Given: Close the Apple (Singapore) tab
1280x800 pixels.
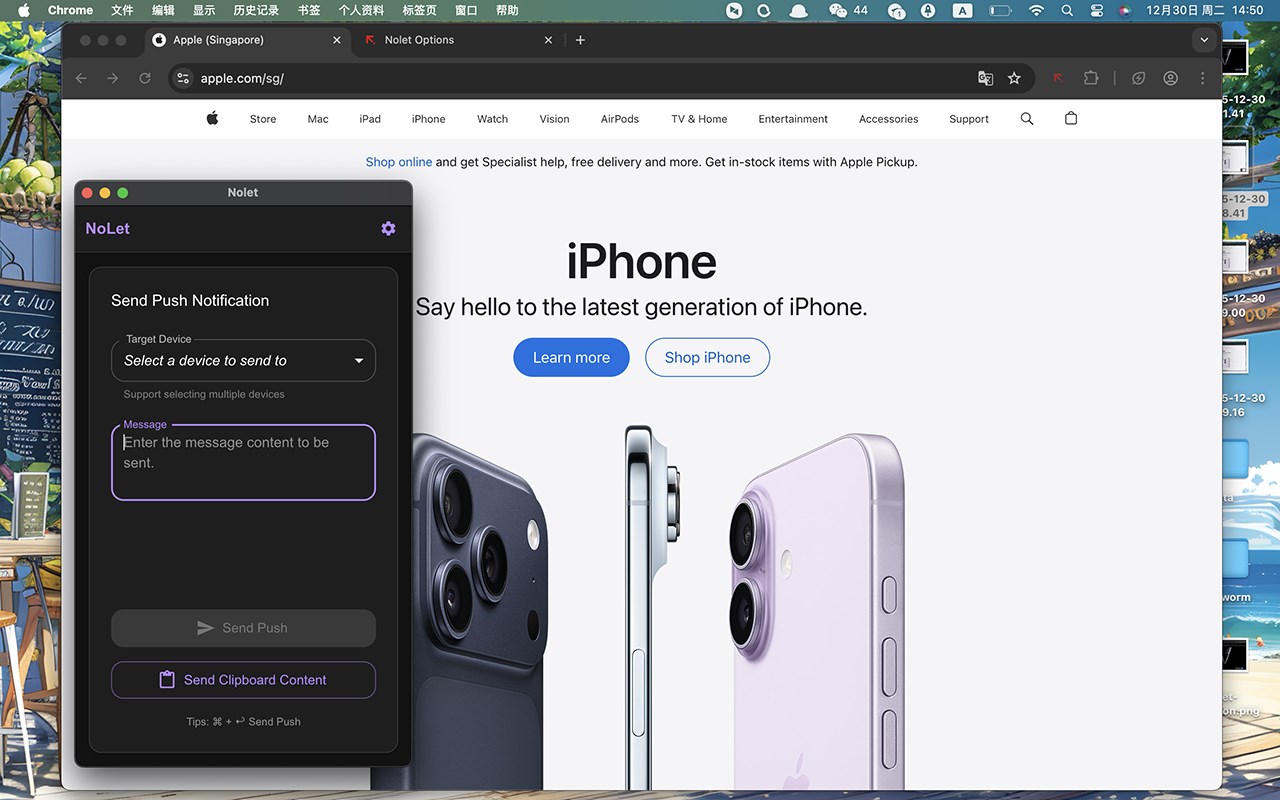Looking at the screenshot, I should [337, 40].
